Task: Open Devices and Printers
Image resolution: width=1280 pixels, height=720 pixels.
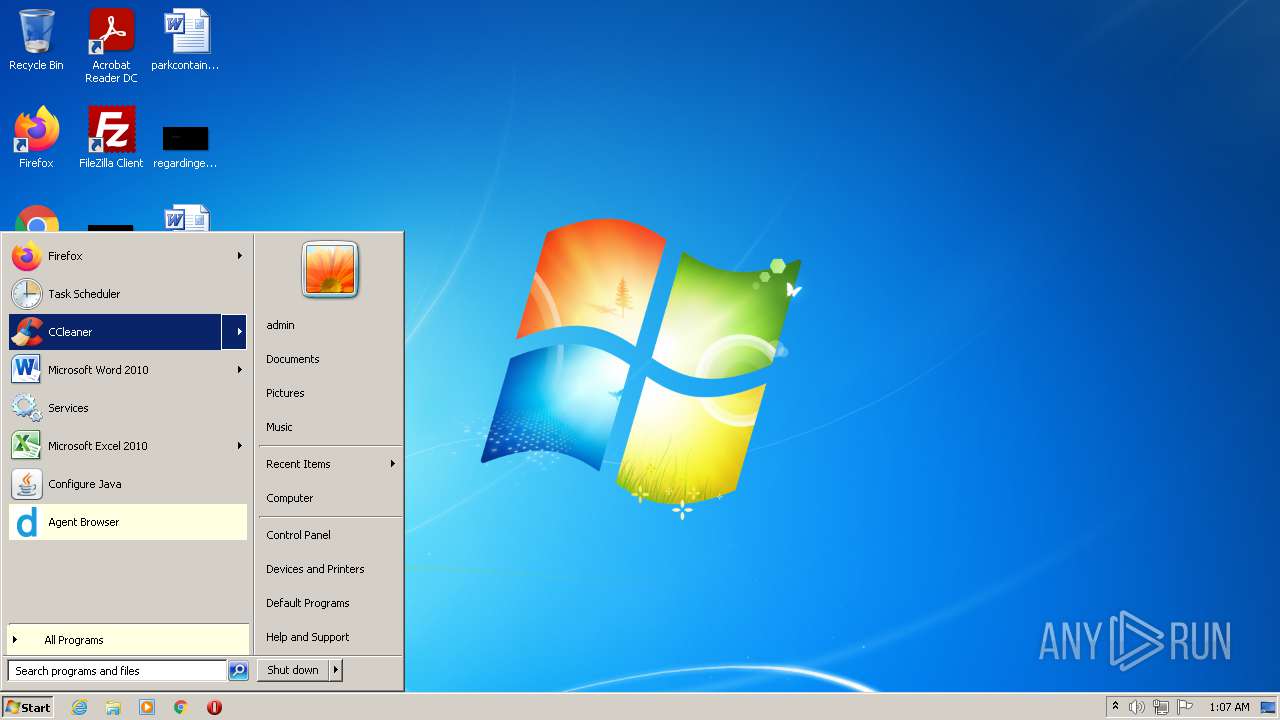Action: pos(315,569)
